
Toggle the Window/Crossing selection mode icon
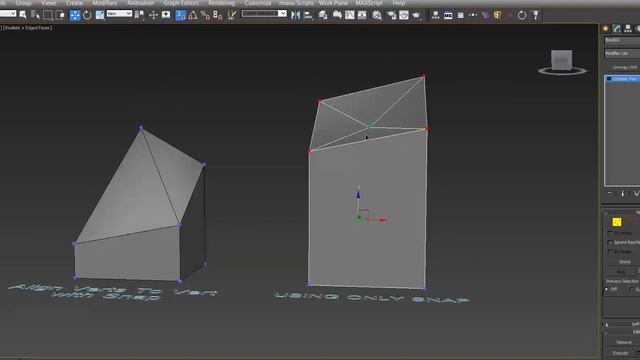click(60, 15)
